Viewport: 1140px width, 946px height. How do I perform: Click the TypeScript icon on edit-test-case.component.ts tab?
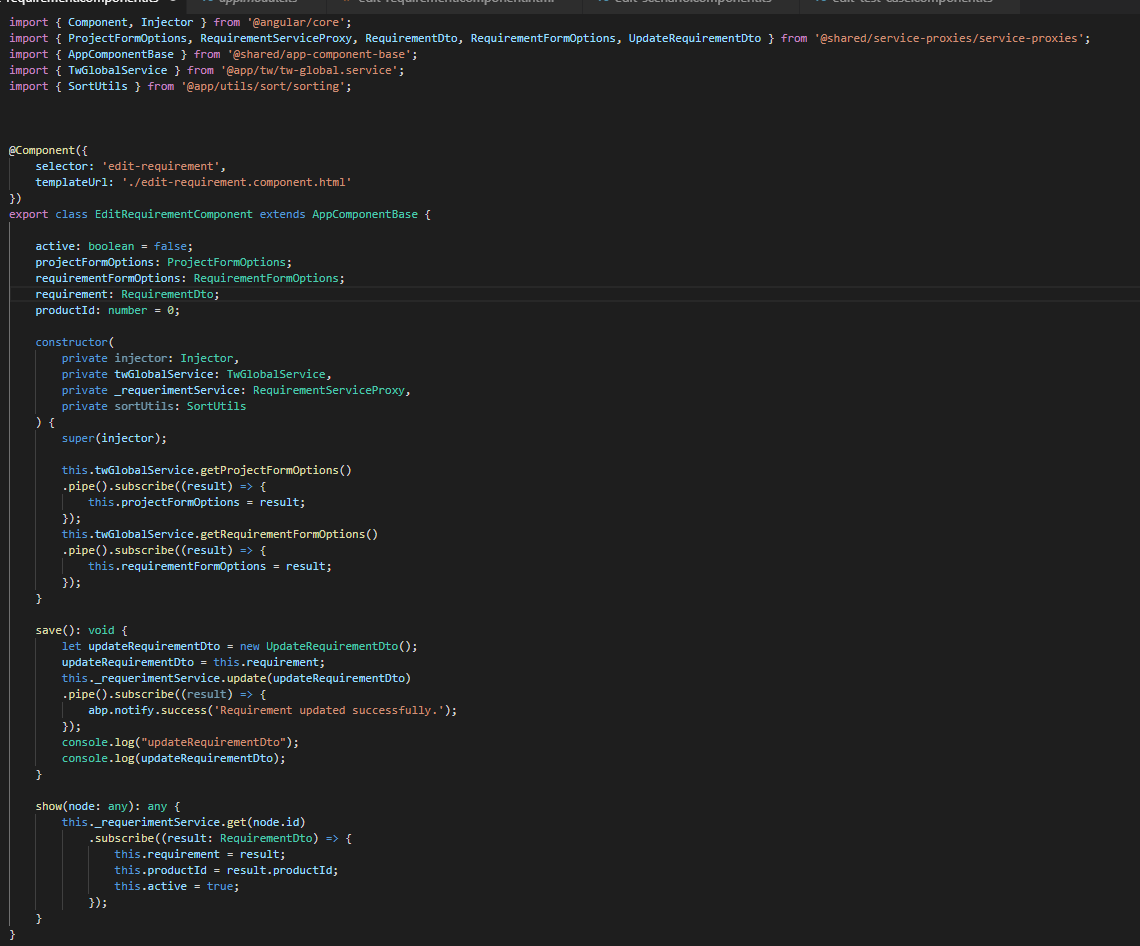click(818, 4)
